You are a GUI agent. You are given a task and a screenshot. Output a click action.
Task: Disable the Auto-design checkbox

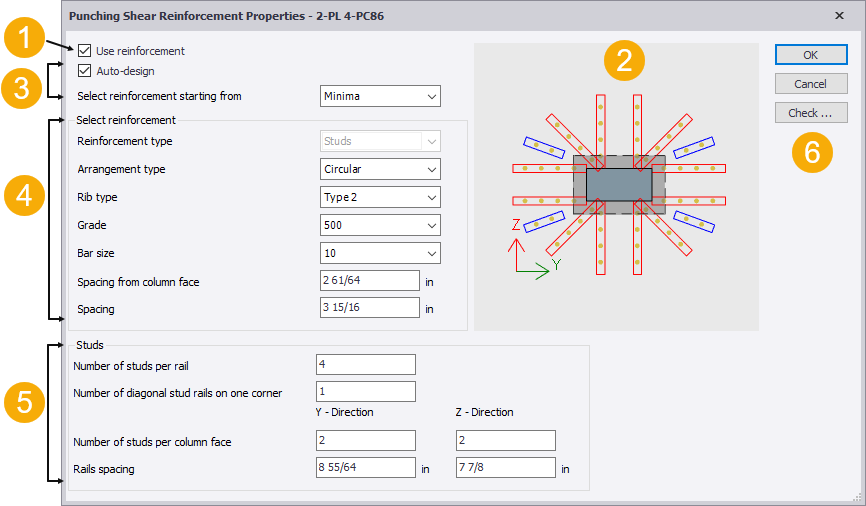(x=85, y=71)
